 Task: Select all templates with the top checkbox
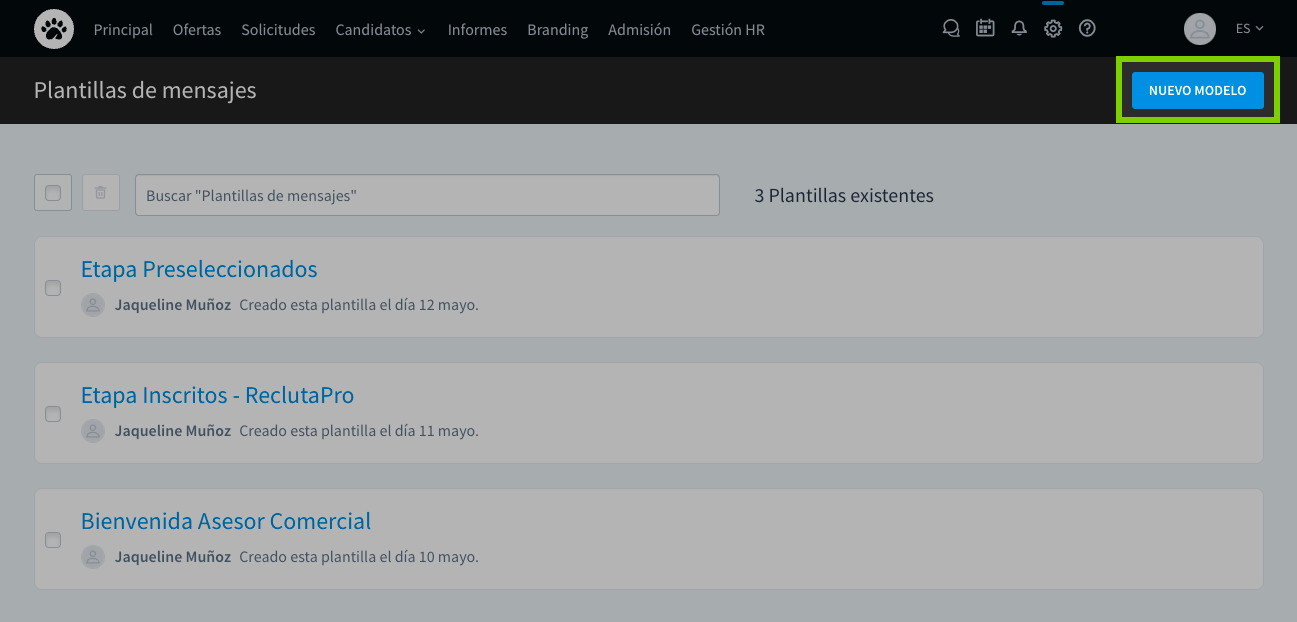(52, 192)
